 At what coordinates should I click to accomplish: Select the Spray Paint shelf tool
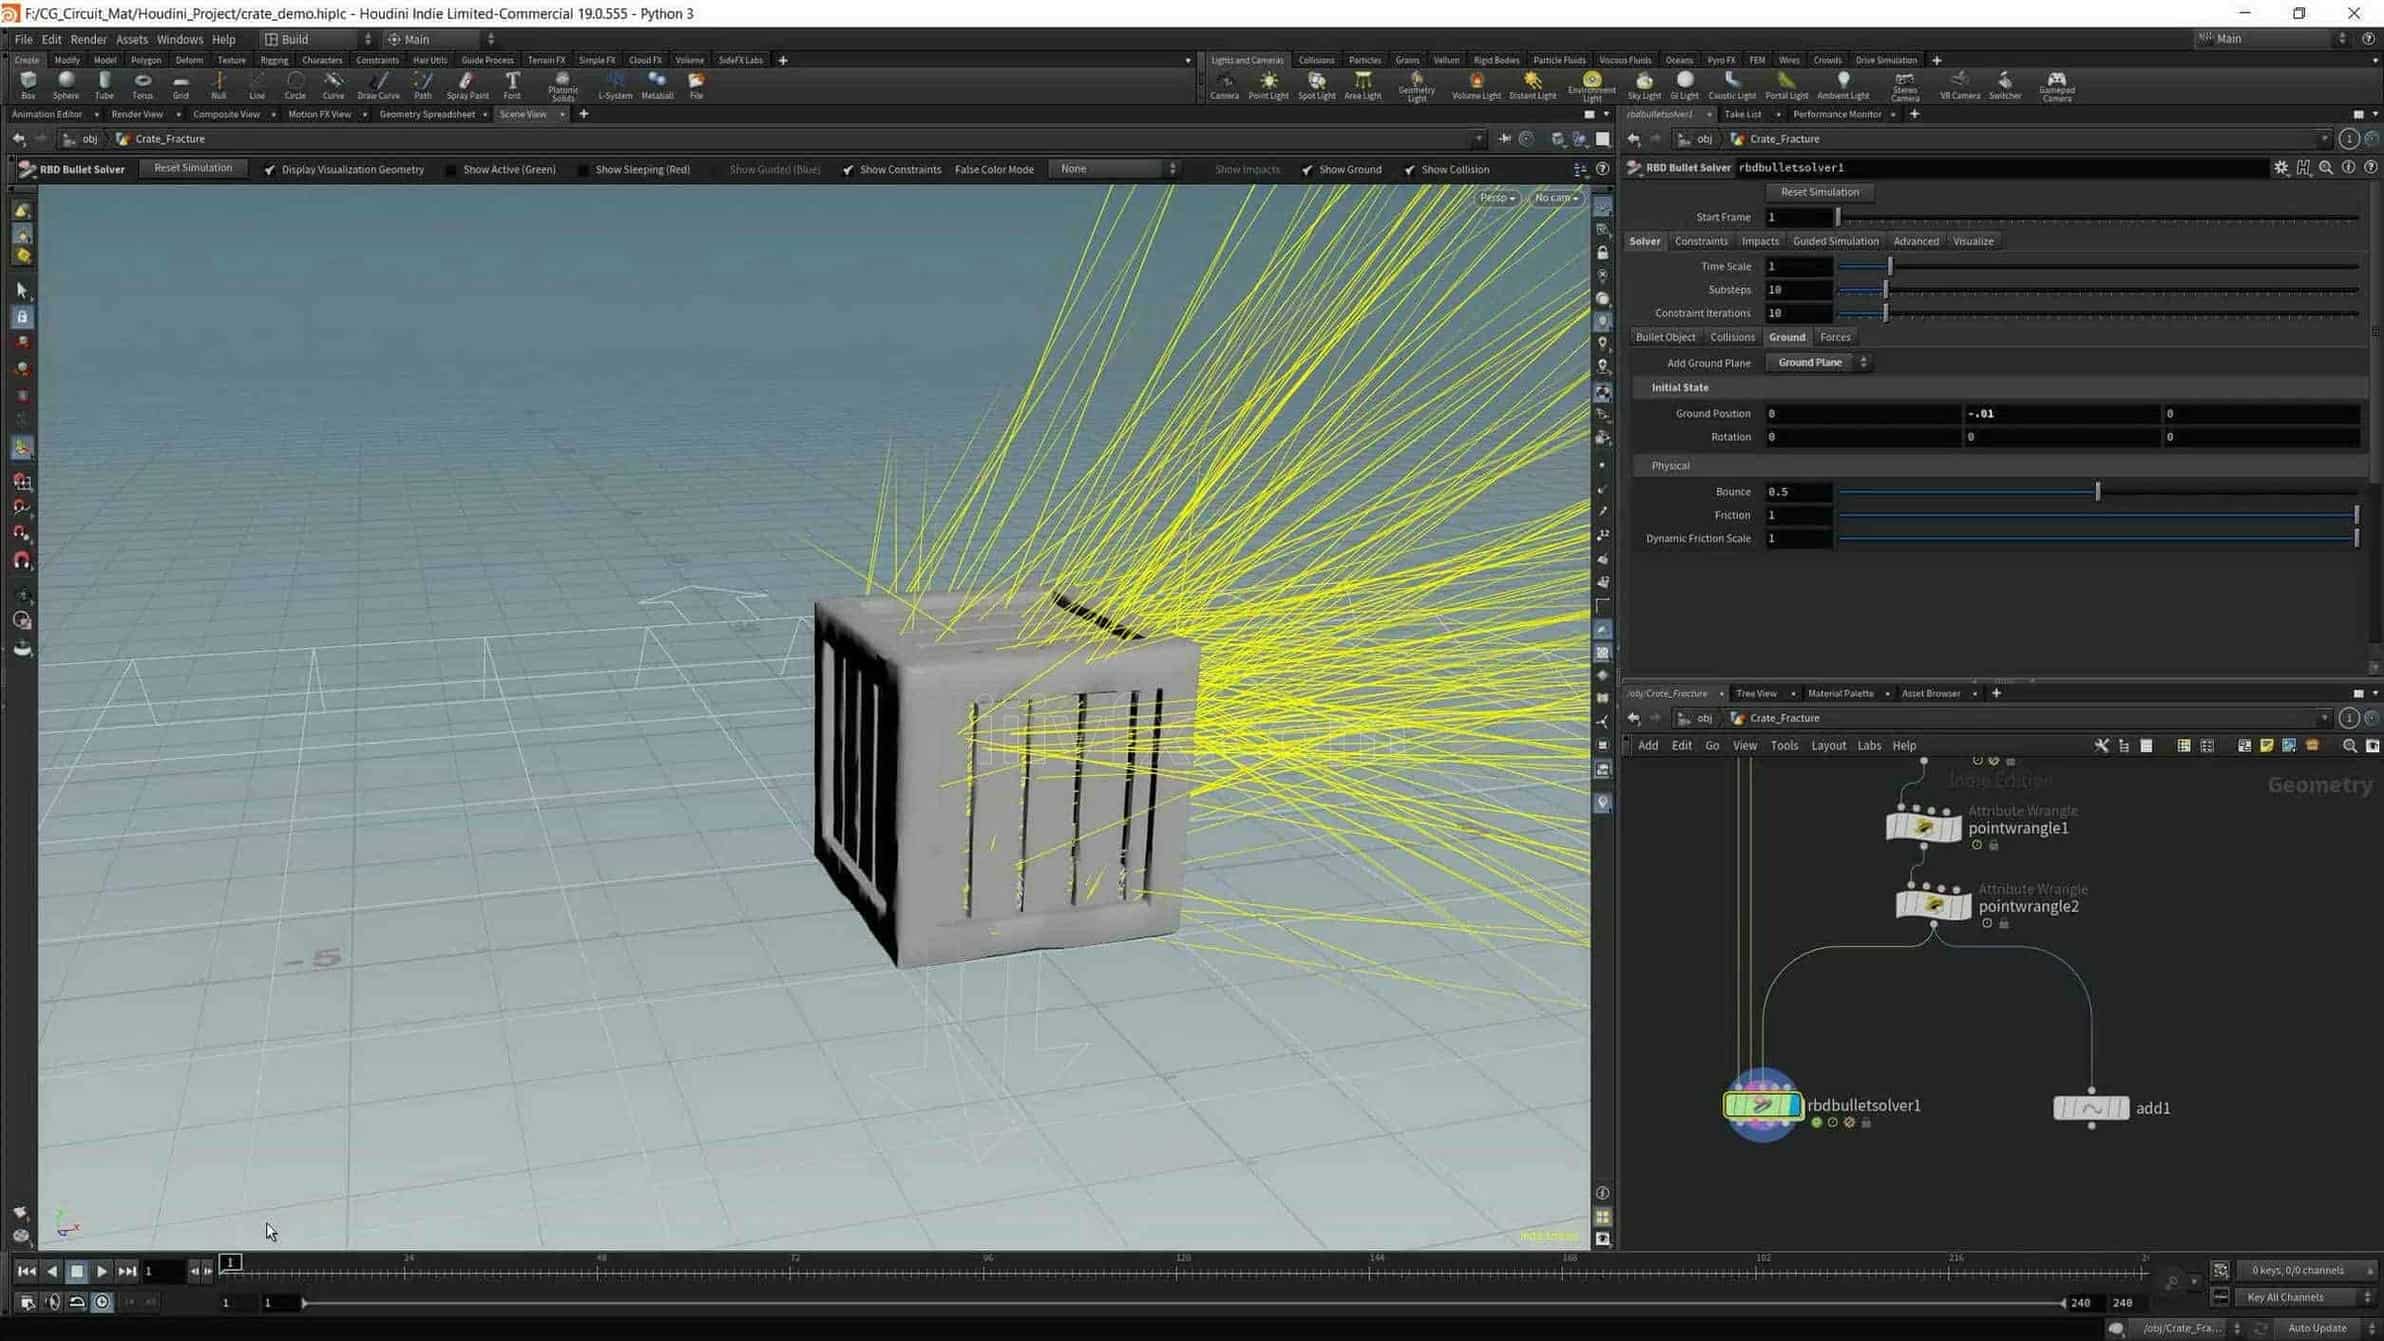(x=467, y=84)
